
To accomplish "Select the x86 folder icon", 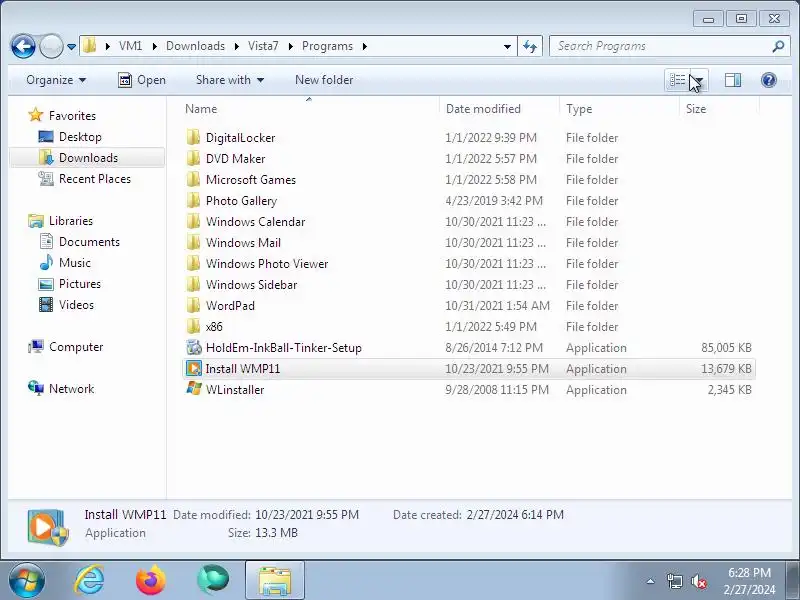I will [x=193, y=326].
